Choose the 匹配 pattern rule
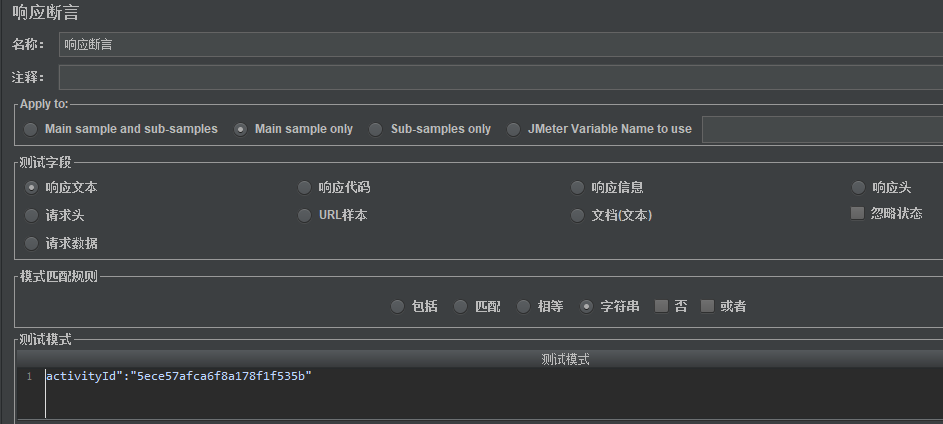 click(461, 307)
